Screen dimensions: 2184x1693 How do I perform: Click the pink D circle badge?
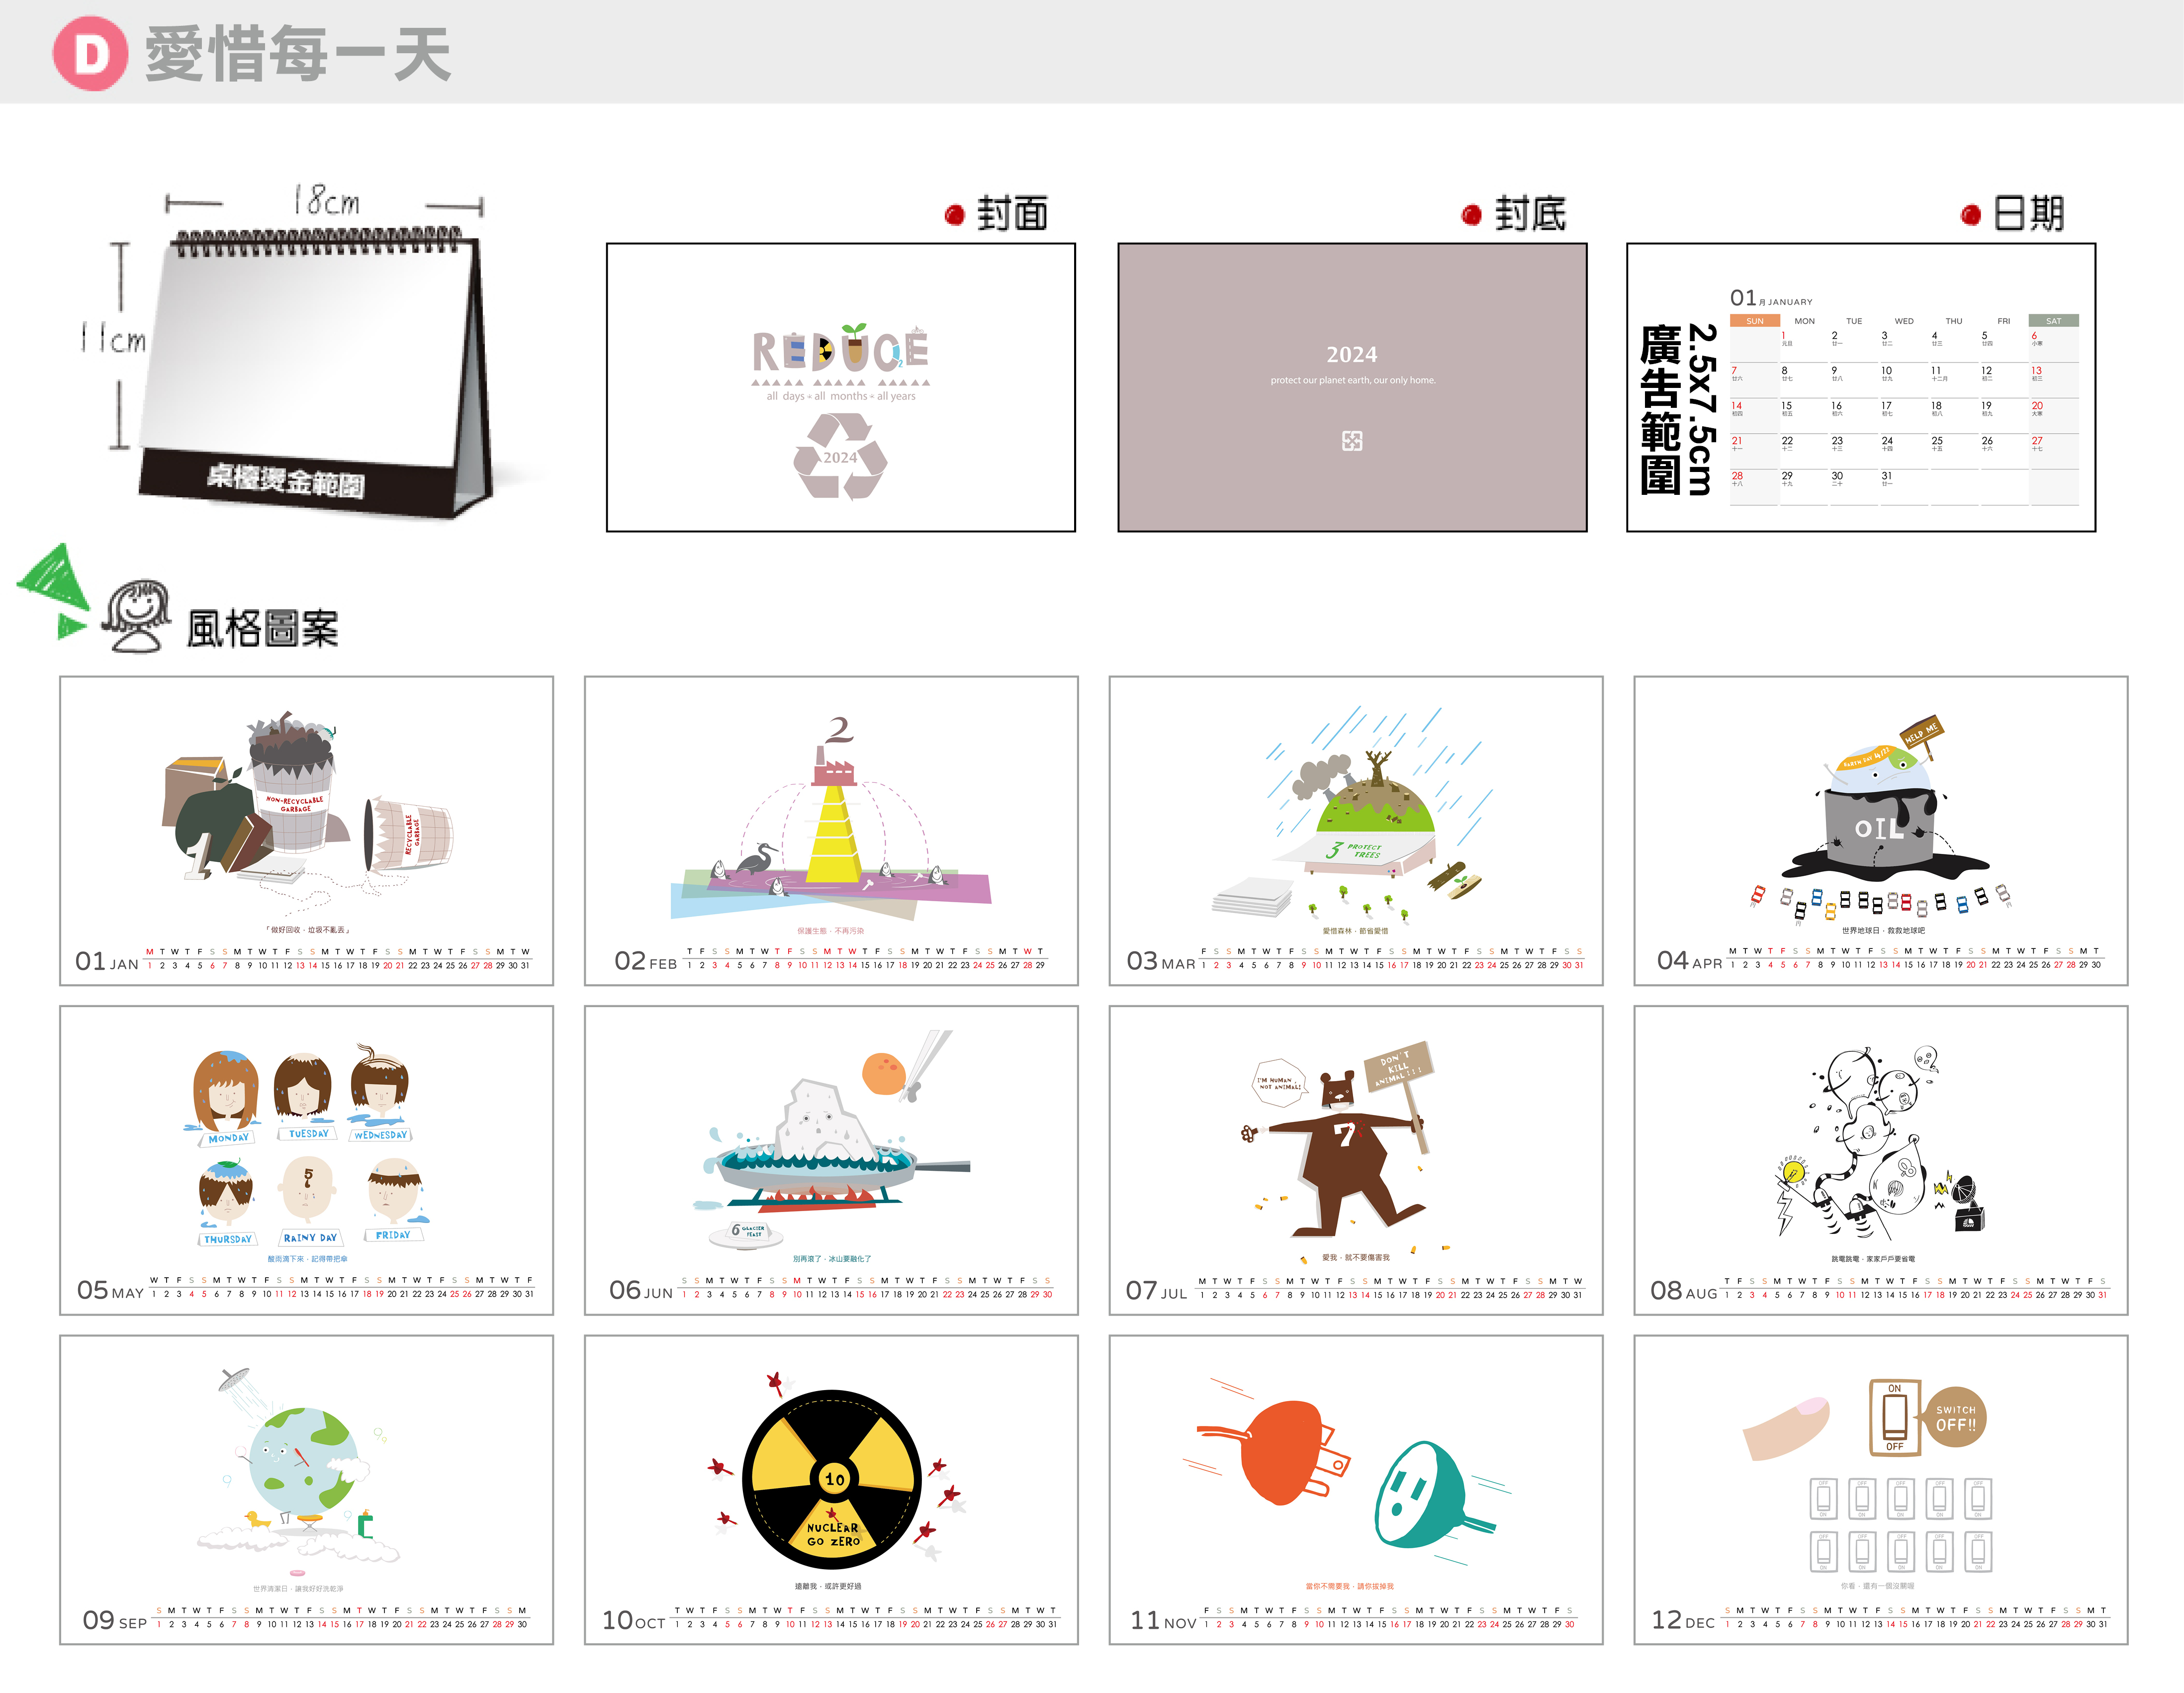[90, 54]
